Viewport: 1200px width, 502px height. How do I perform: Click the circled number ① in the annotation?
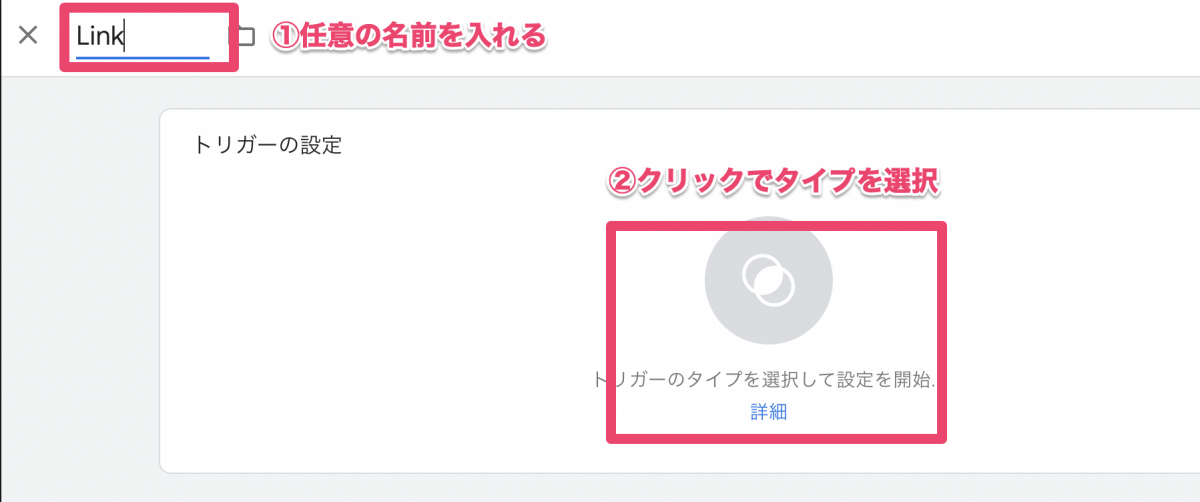[x=287, y=37]
